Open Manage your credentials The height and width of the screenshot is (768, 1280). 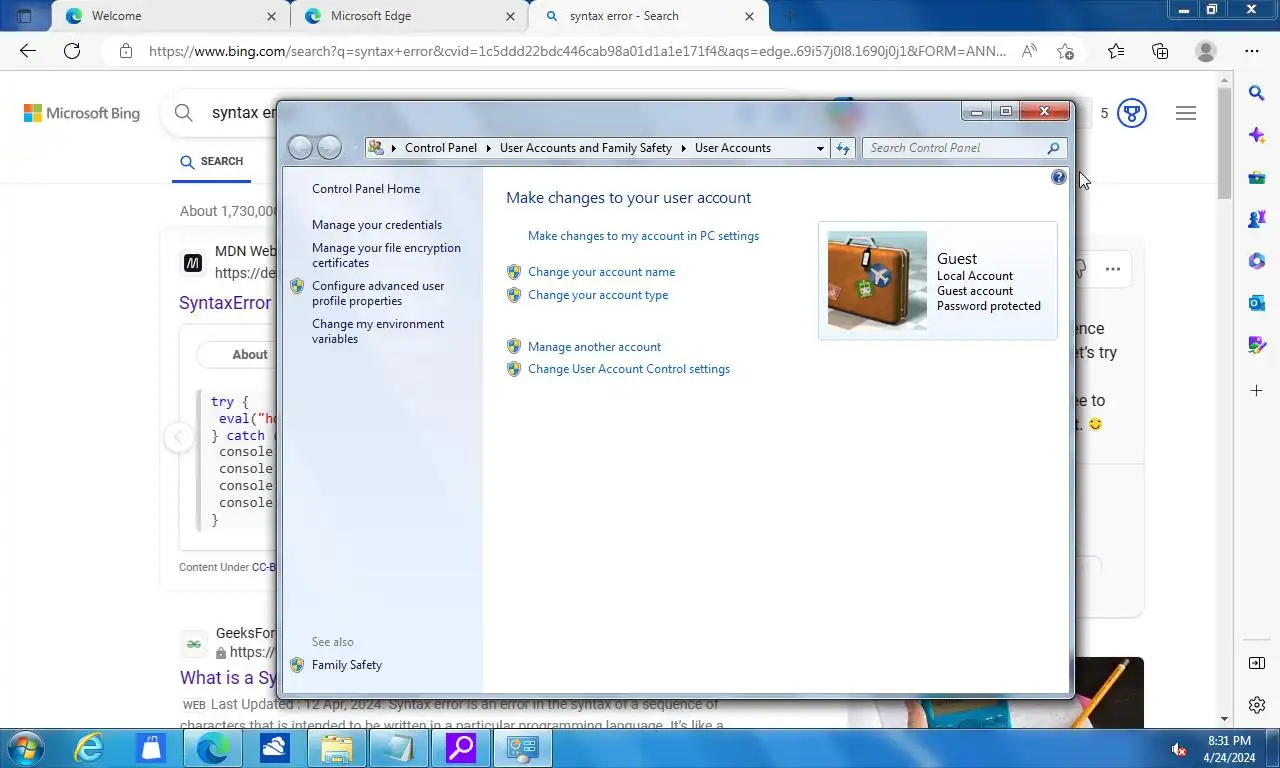point(377,225)
